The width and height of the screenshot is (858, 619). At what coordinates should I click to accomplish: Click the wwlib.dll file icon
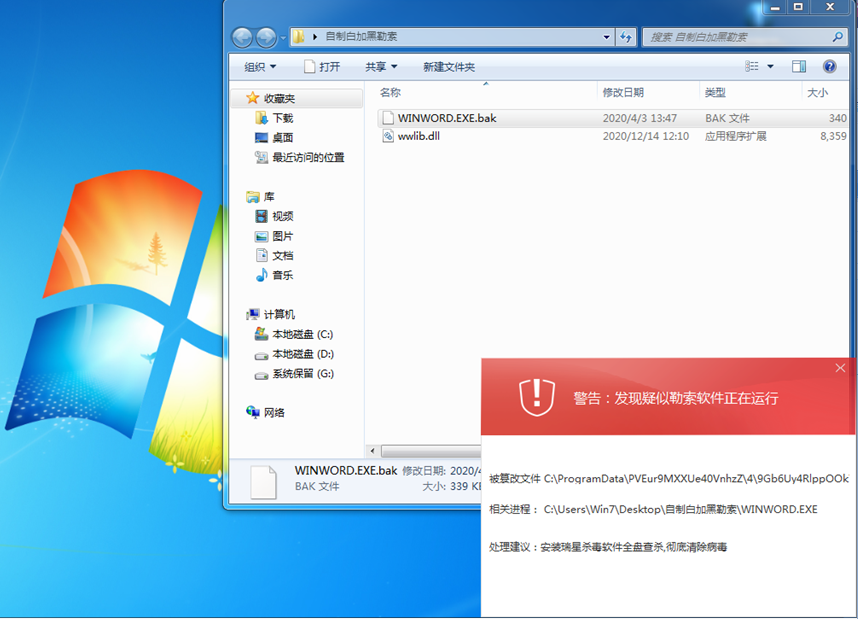tap(388, 136)
